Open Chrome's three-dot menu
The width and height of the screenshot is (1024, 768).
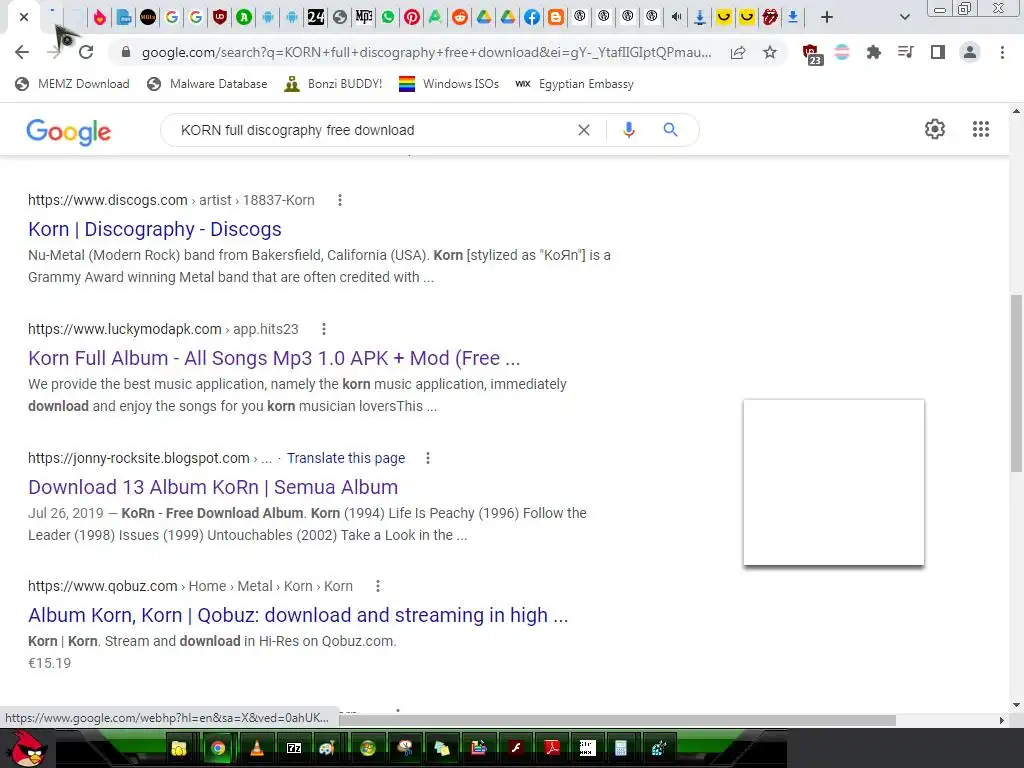click(1002, 52)
